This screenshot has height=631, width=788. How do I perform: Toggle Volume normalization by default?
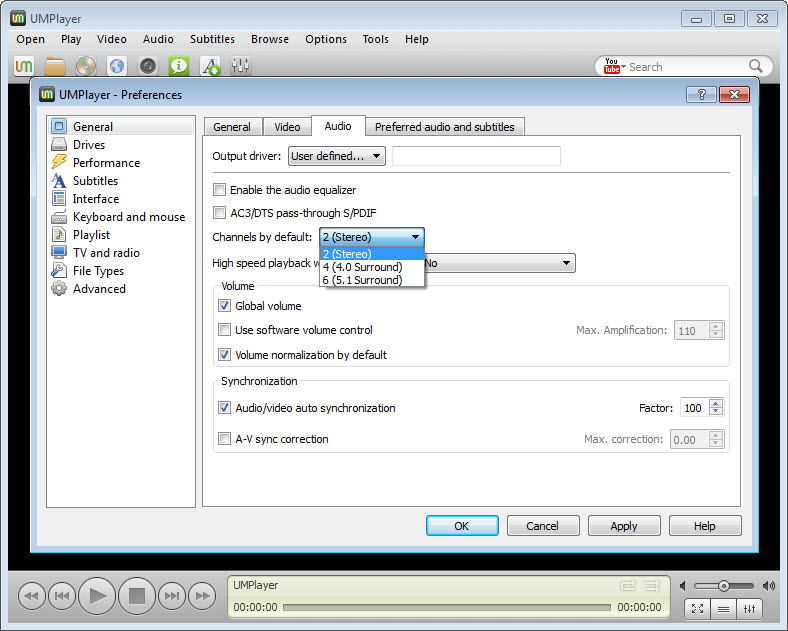point(224,355)
